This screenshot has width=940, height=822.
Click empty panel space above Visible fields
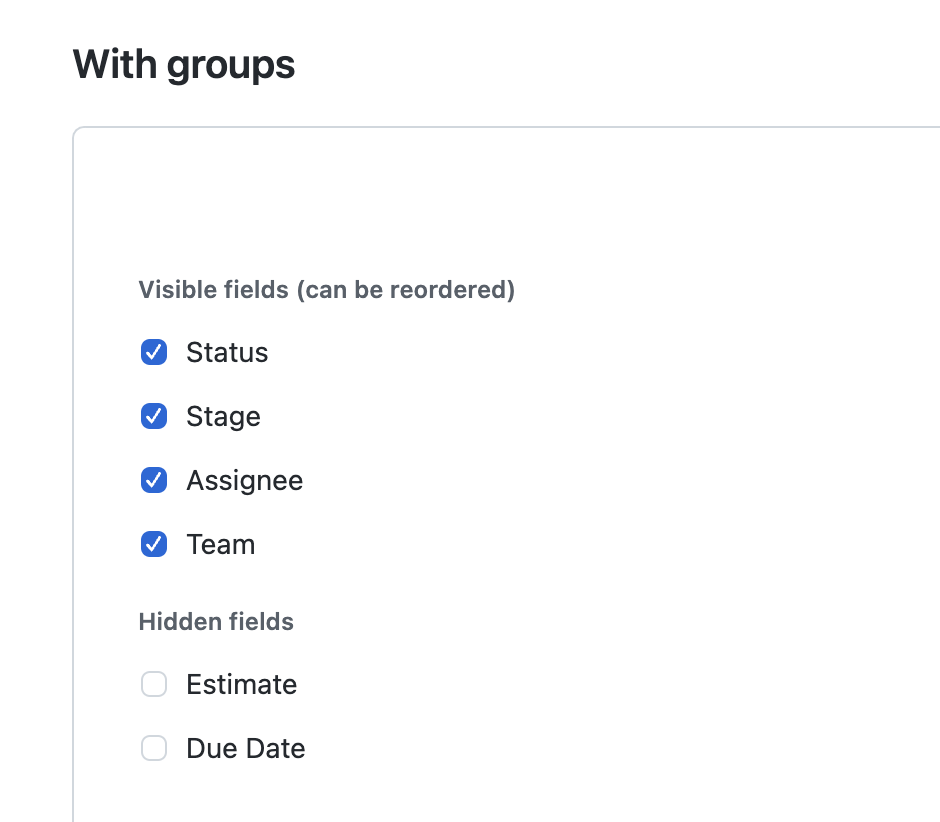point(500,200)
